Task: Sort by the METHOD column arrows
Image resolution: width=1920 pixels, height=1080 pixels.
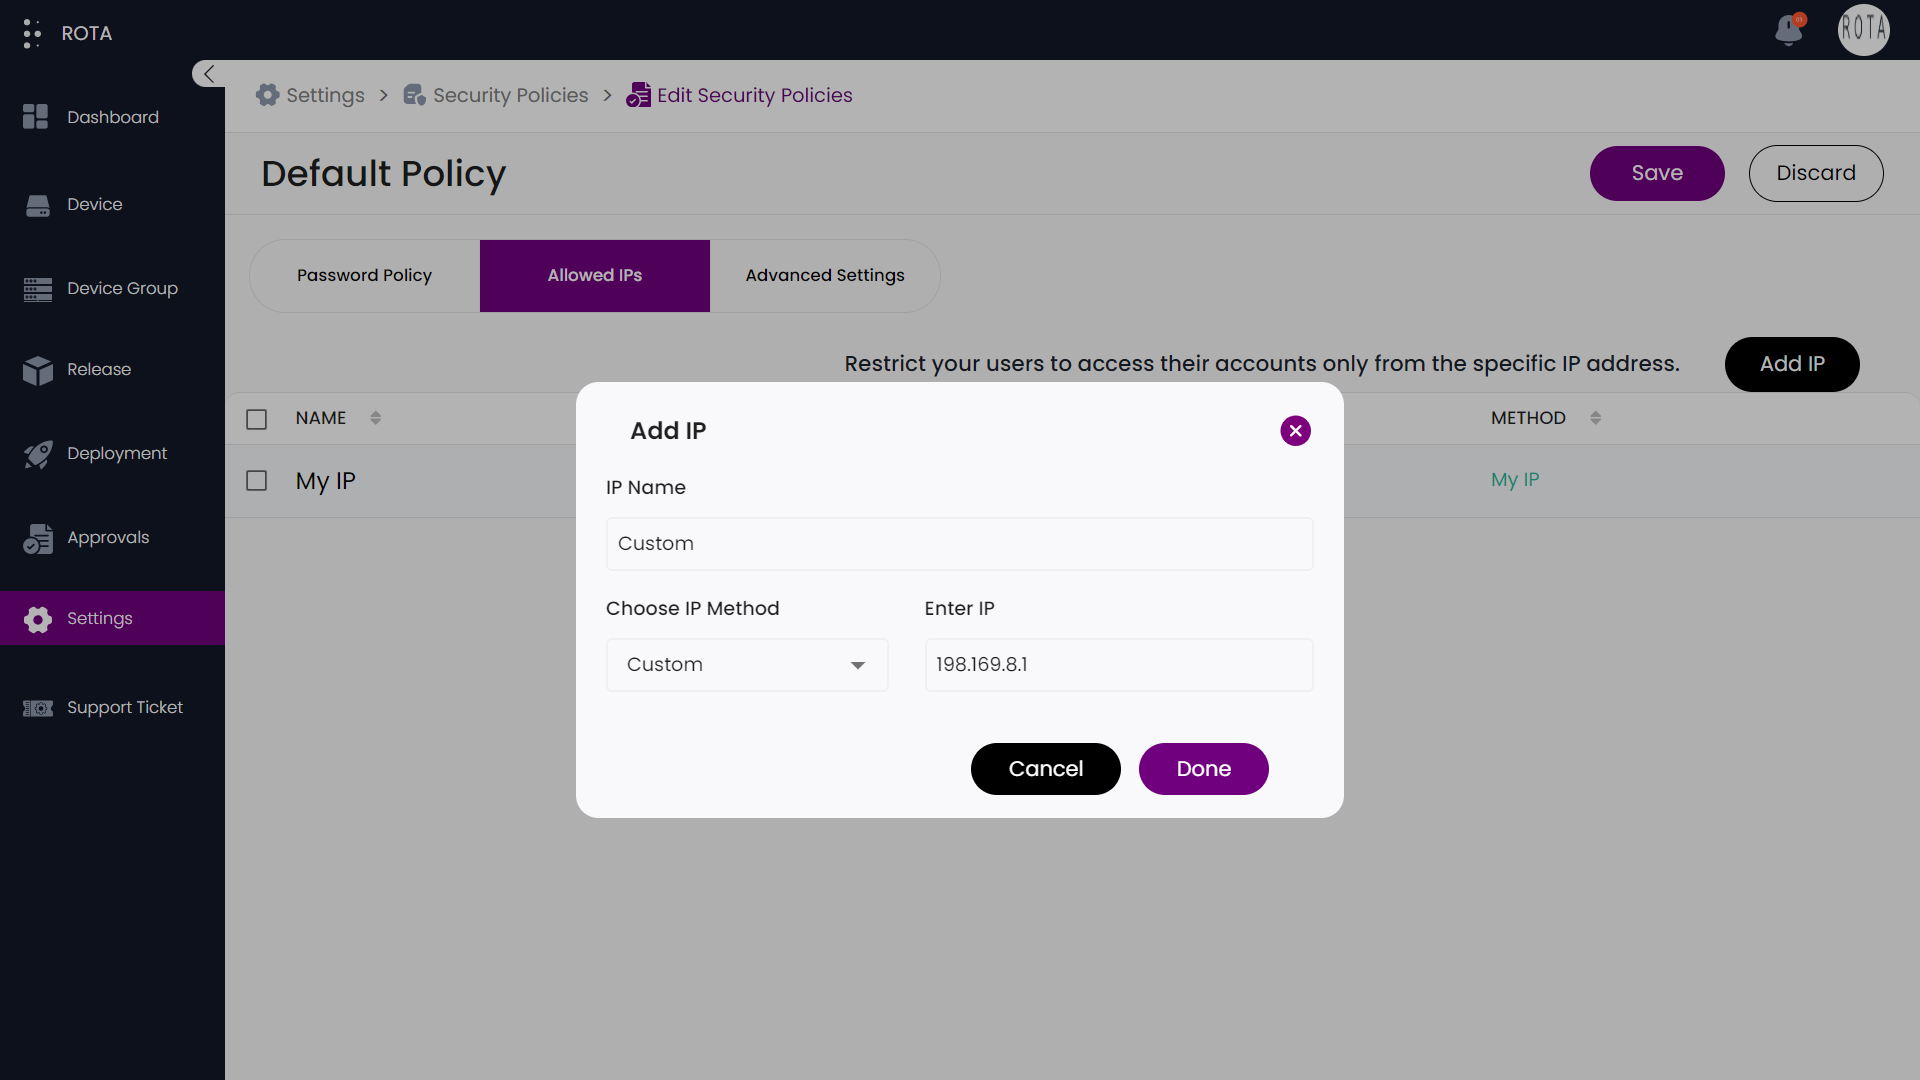Action: 1595,418
